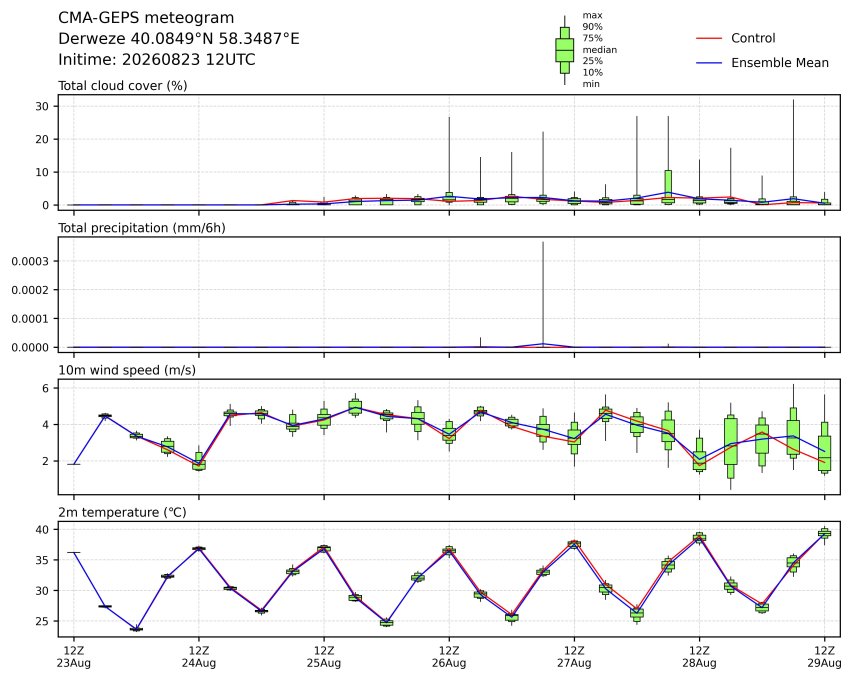
Task: Click the temperature box at 12Z 29Aug peak
Action: [824, 534]
